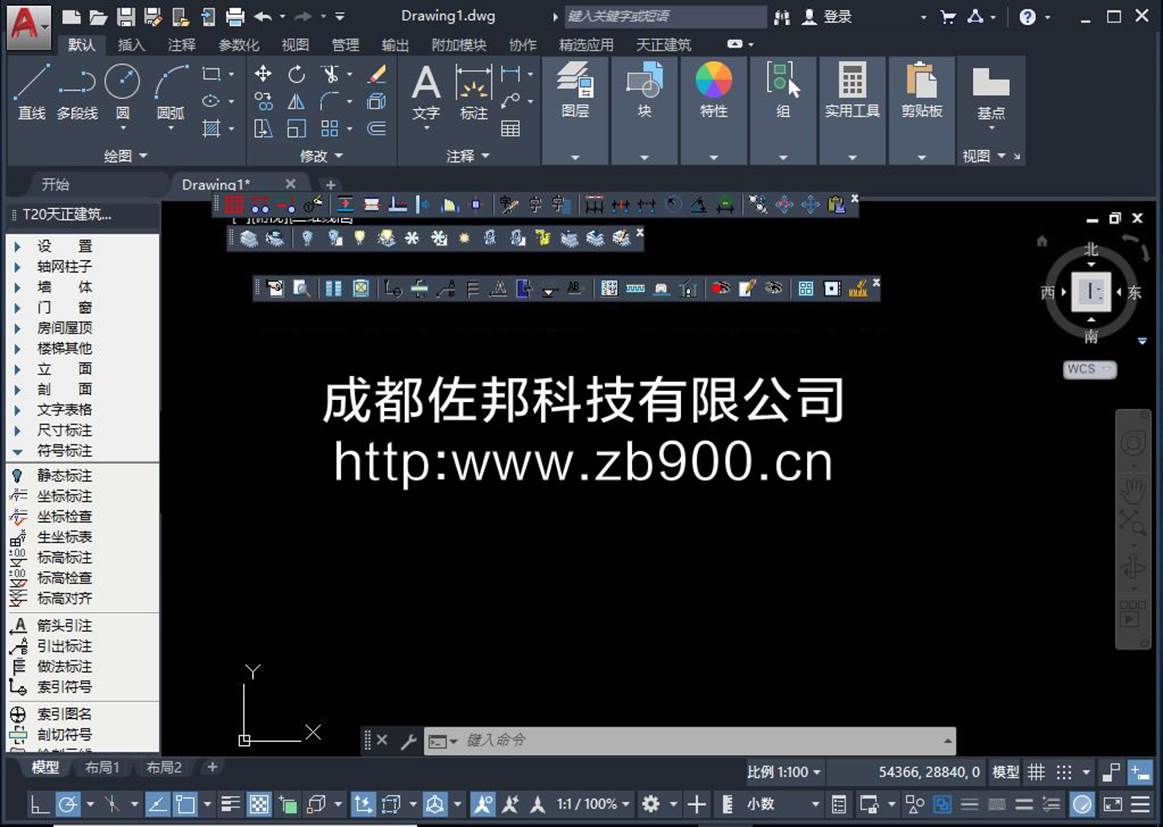The image size is (1163, 827).
Task: Expand the 绘图 panel dropdown
Action: pos(126,156)
